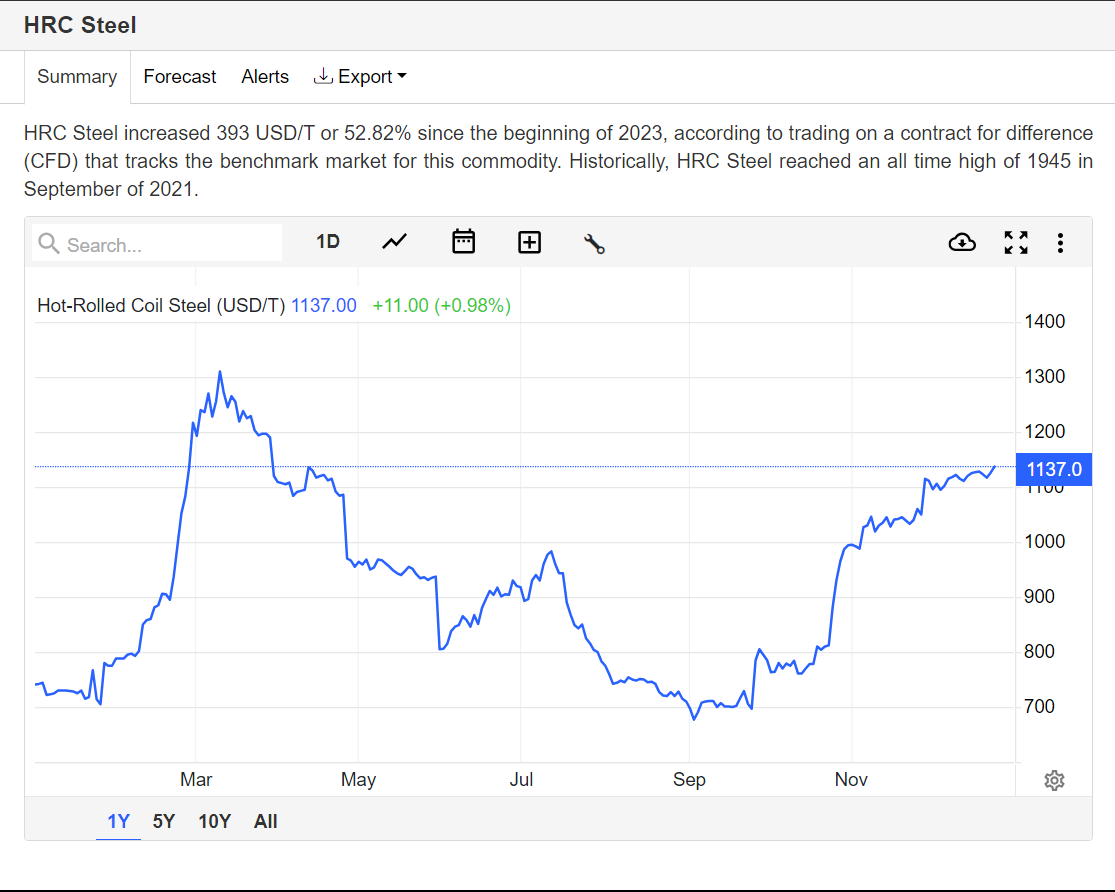
Task: Click the Hot-Rolled Coil Steel series label
Action: 161,306
